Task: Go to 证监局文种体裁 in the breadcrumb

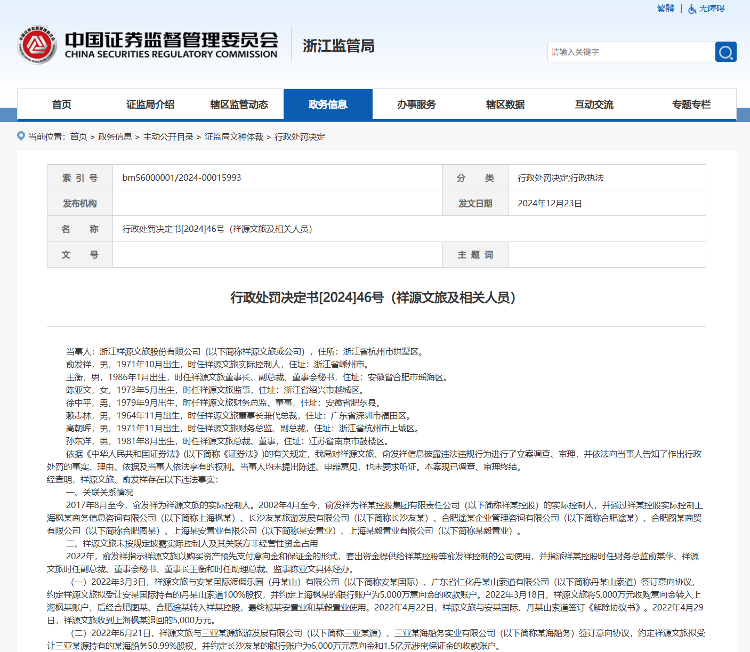Action: tap(234, 137)
